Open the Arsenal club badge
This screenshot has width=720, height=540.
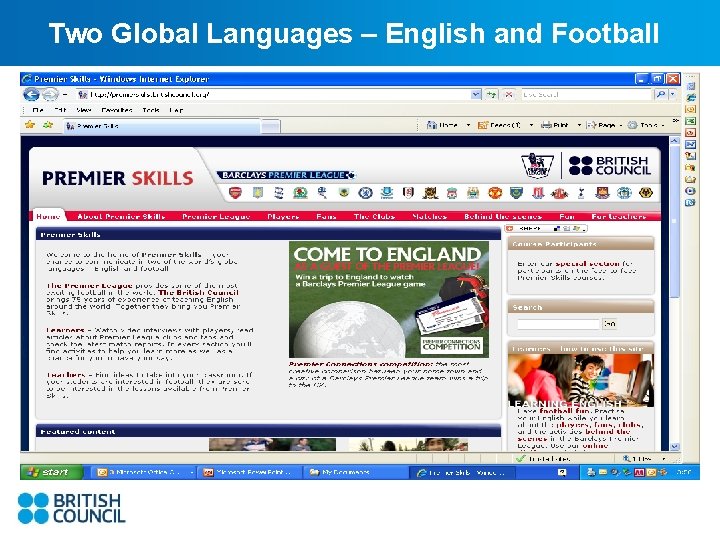235,193
